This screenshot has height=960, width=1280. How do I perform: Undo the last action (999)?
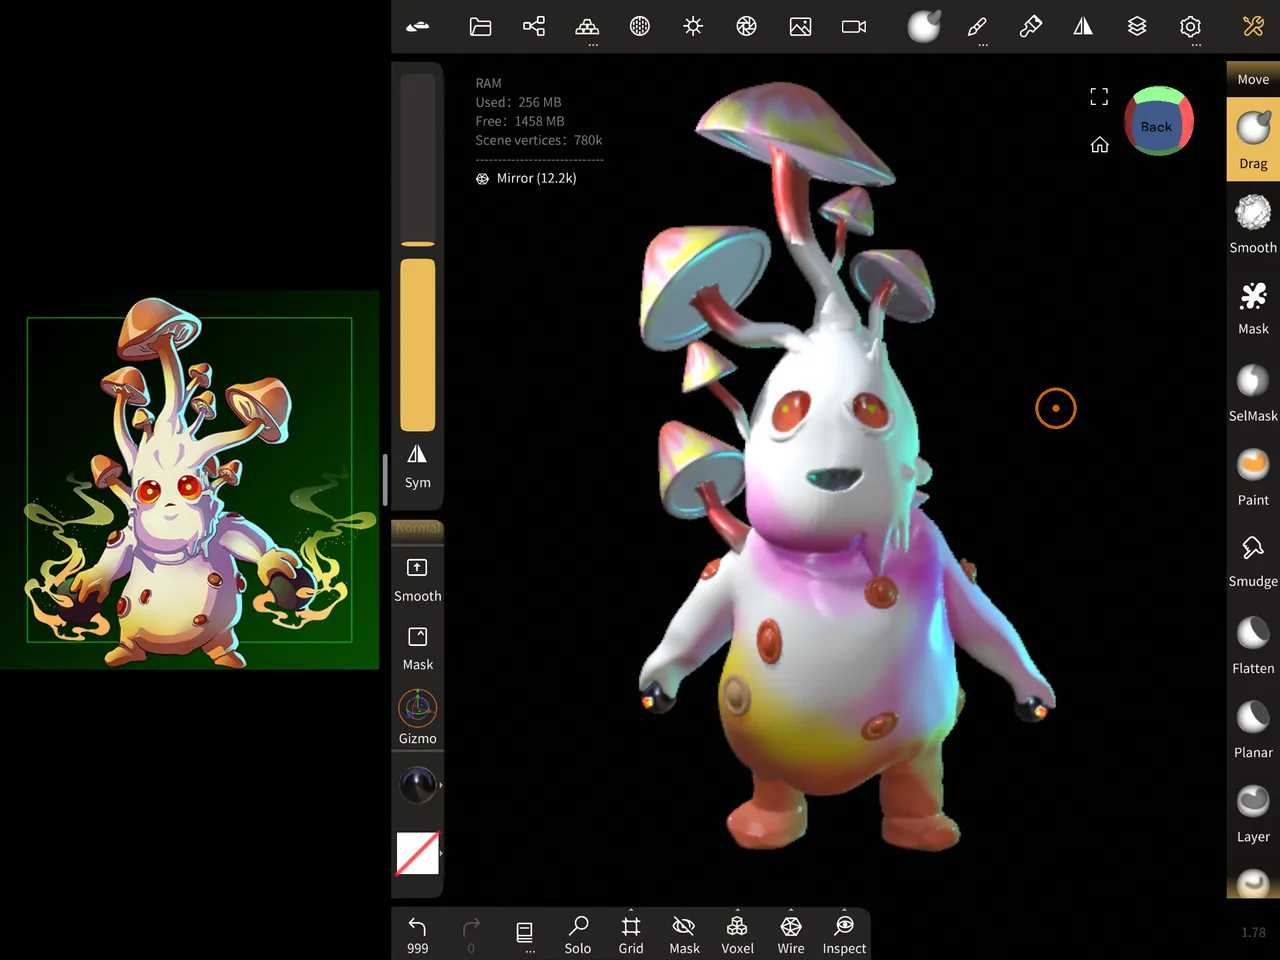point(417,934)
